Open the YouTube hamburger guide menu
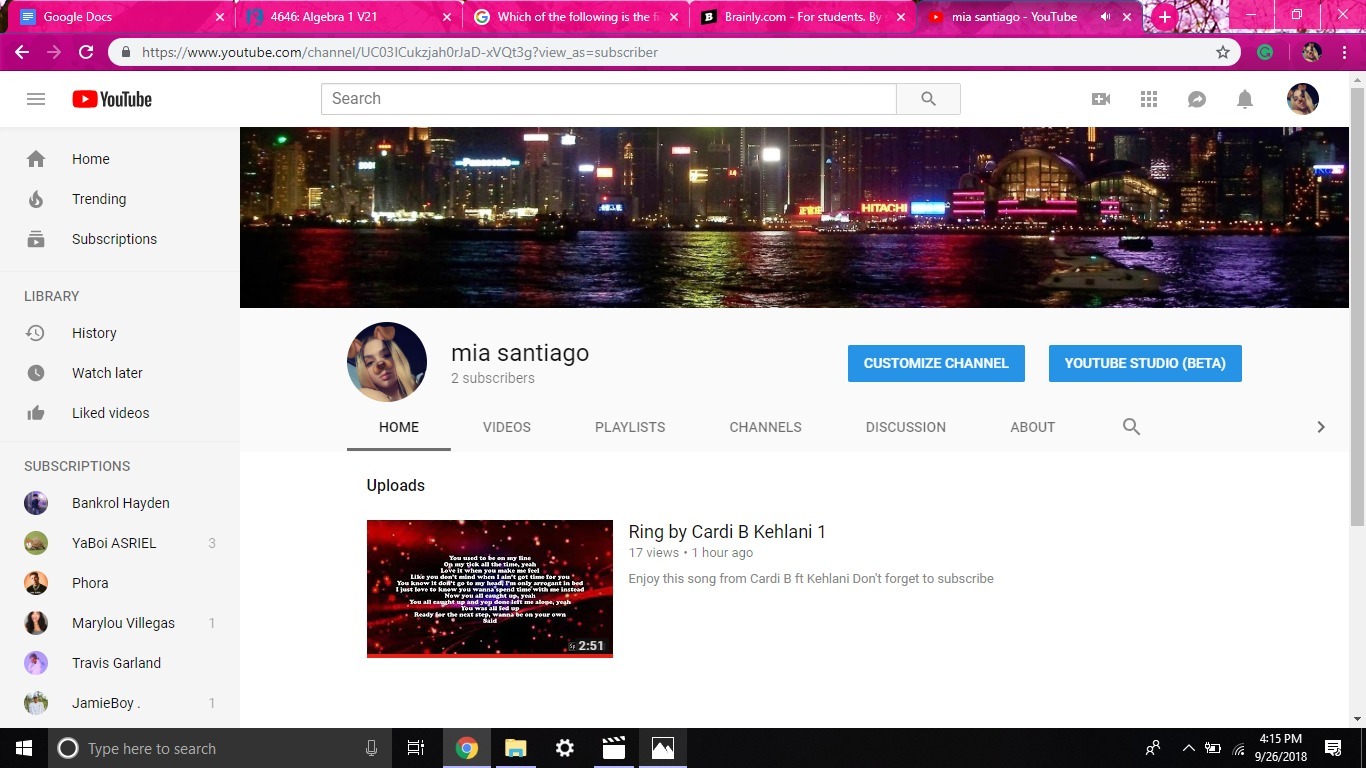Viewport: 1366px width, 768px height. (x=36, y=99)
